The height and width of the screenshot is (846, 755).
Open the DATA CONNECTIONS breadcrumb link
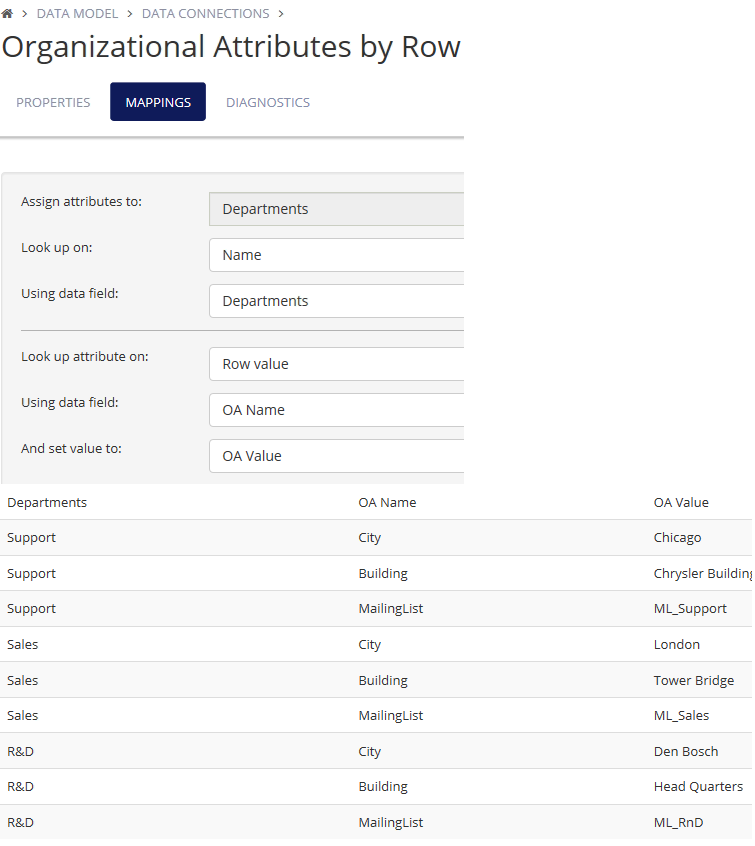pyautogui.click(x=205, y=13)
